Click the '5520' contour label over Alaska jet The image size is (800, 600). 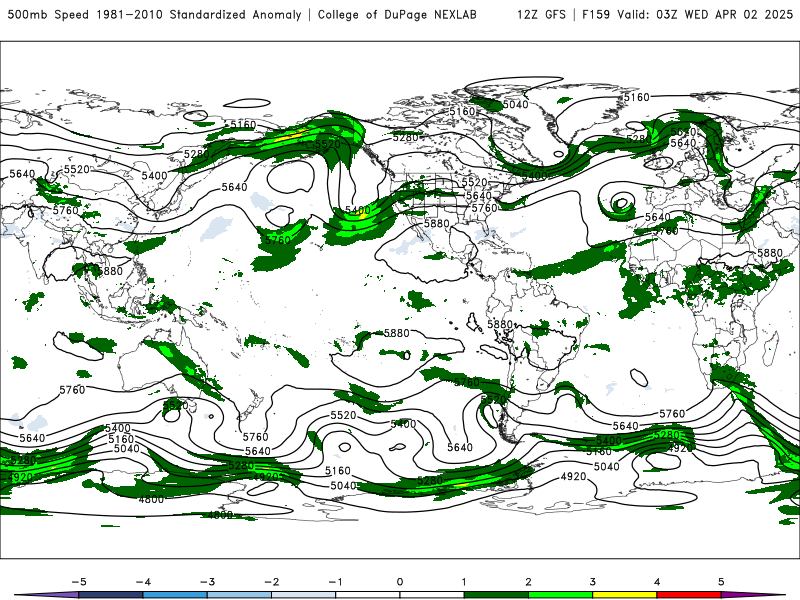[328, 144]
